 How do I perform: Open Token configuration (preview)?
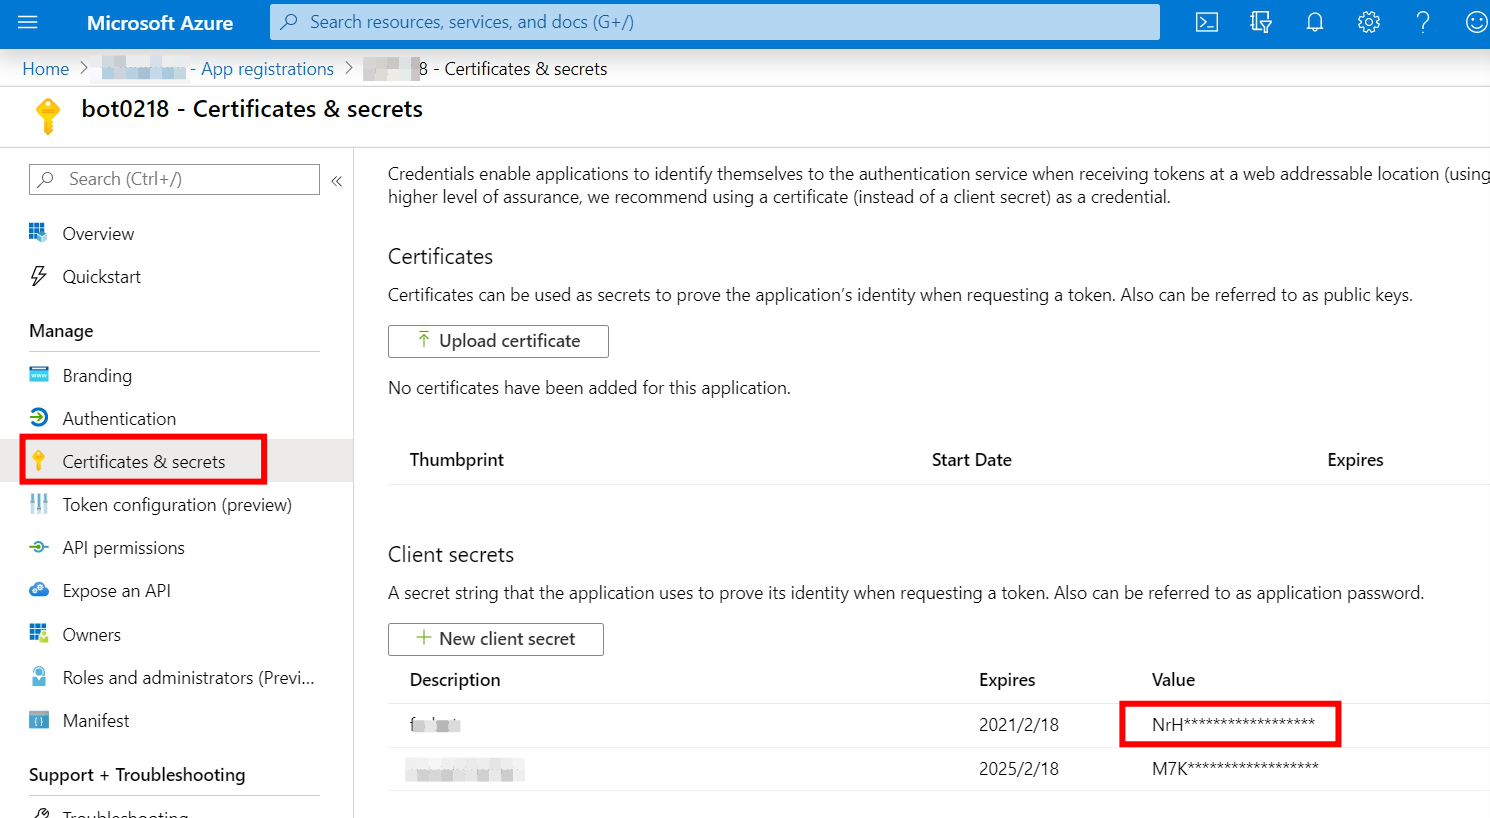pyautogui.click(x=176, y=504)
